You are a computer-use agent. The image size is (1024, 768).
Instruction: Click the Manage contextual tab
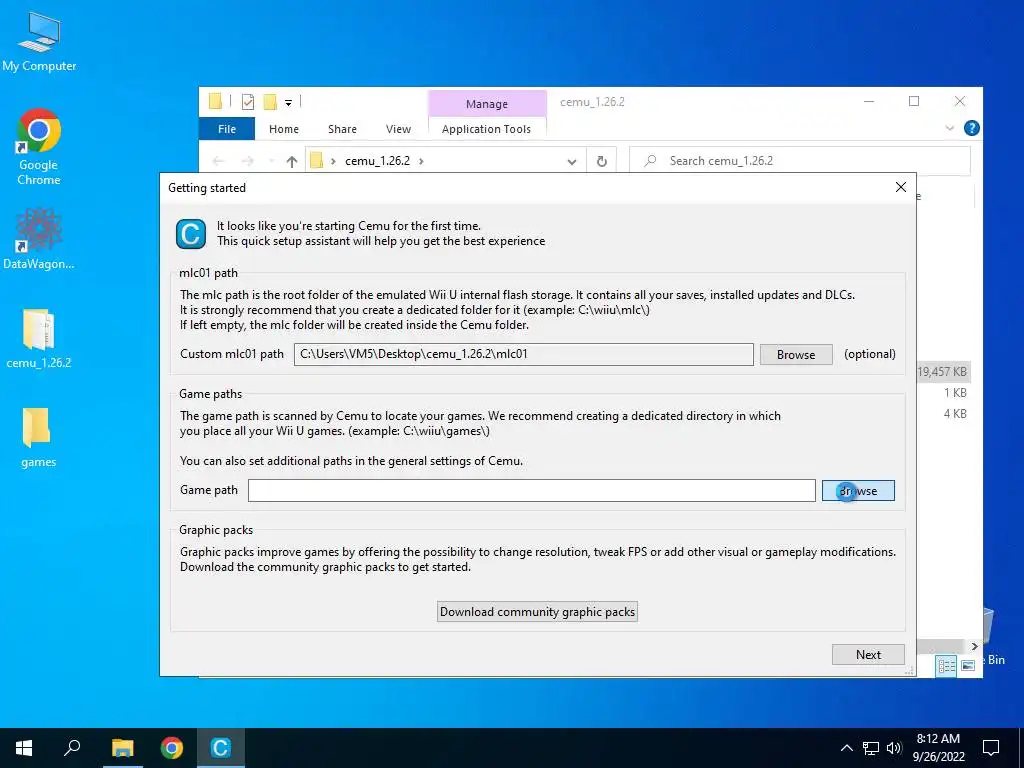coord(487,104)
